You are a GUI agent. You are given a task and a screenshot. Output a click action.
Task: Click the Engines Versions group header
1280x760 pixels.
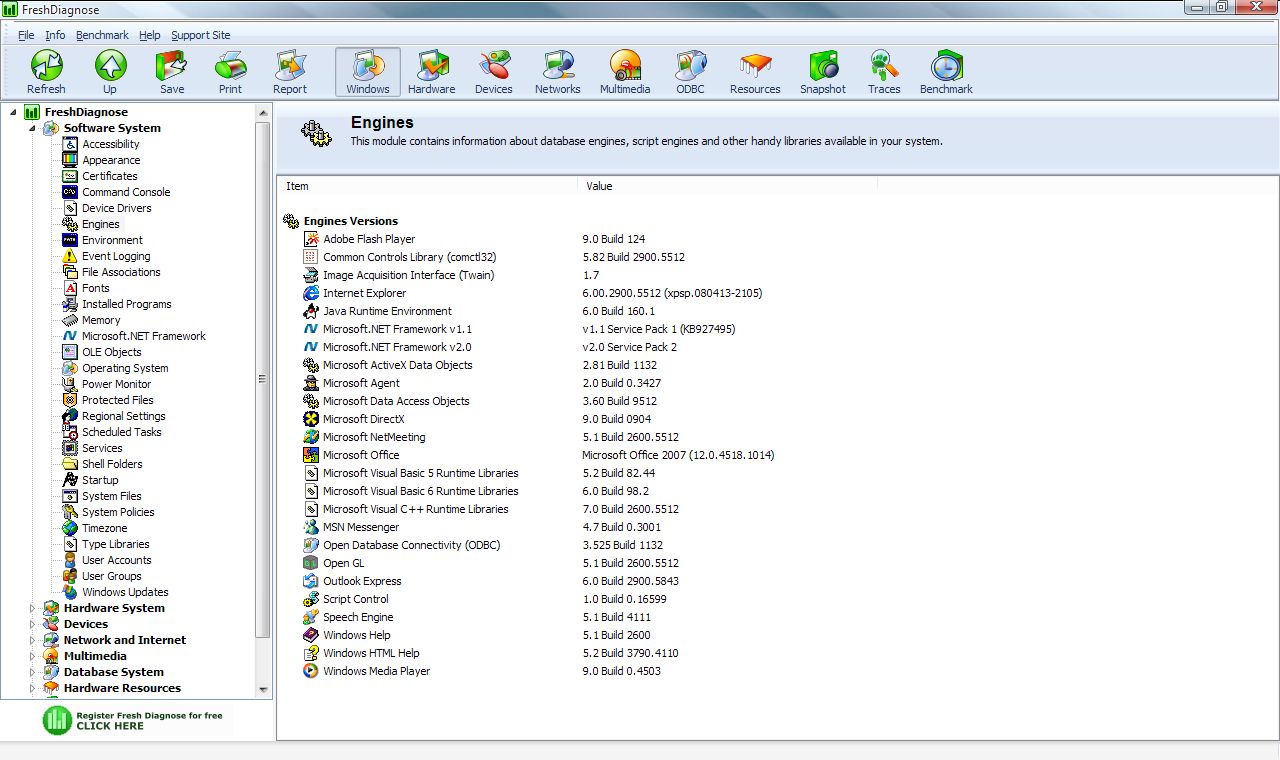350,221
